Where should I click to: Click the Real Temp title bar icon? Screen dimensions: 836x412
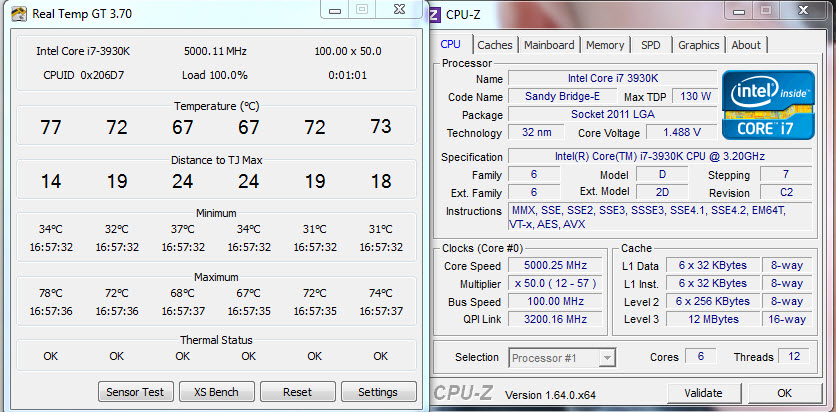pos(19,13)
